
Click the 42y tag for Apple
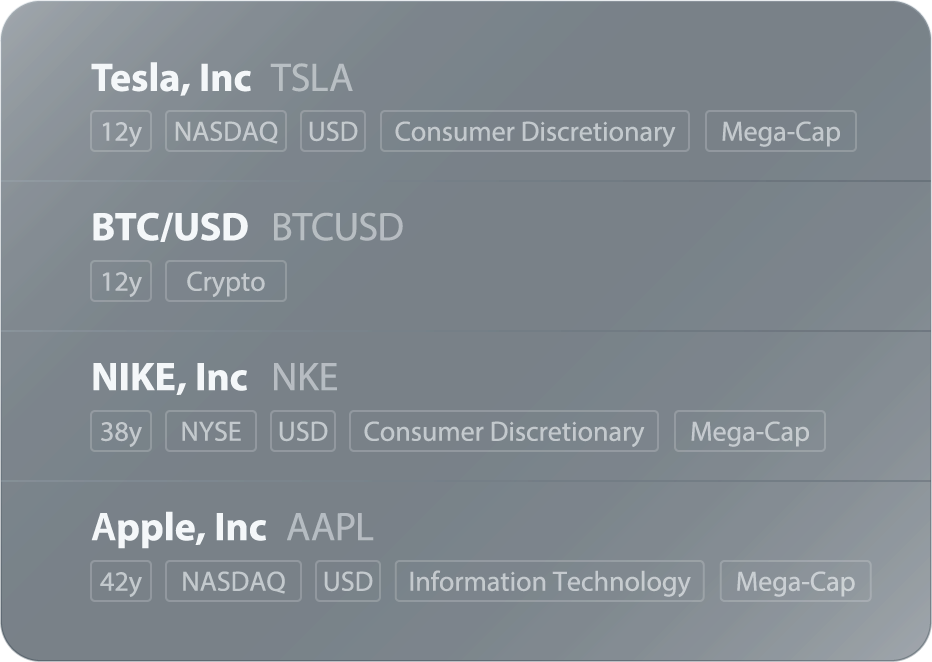click(121, 581)
